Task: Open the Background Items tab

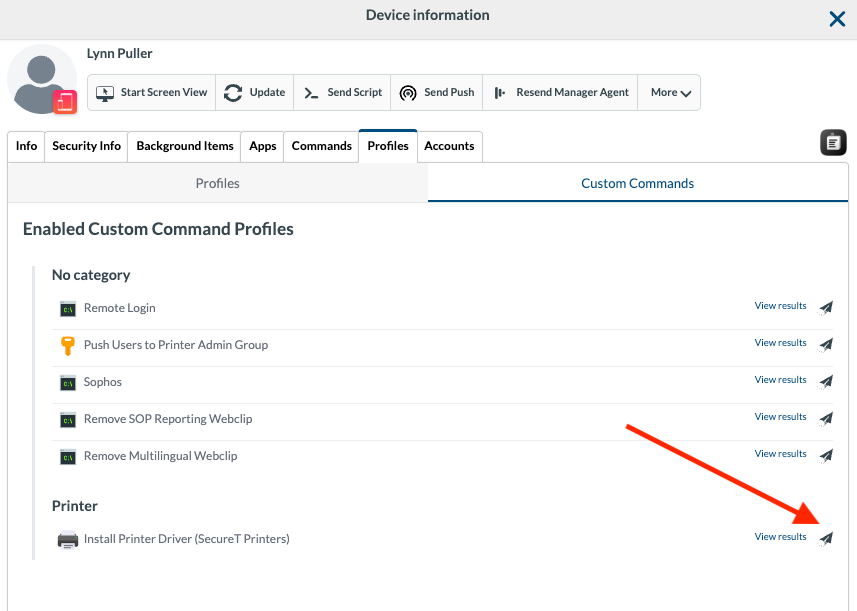Action: [x=185, y=146]
